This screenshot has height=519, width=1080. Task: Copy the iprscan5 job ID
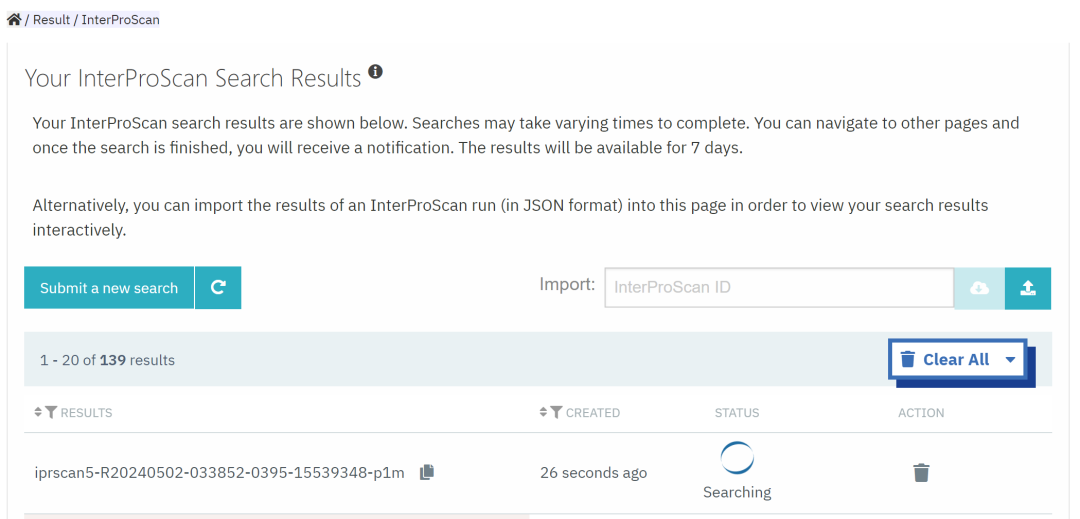427,472
